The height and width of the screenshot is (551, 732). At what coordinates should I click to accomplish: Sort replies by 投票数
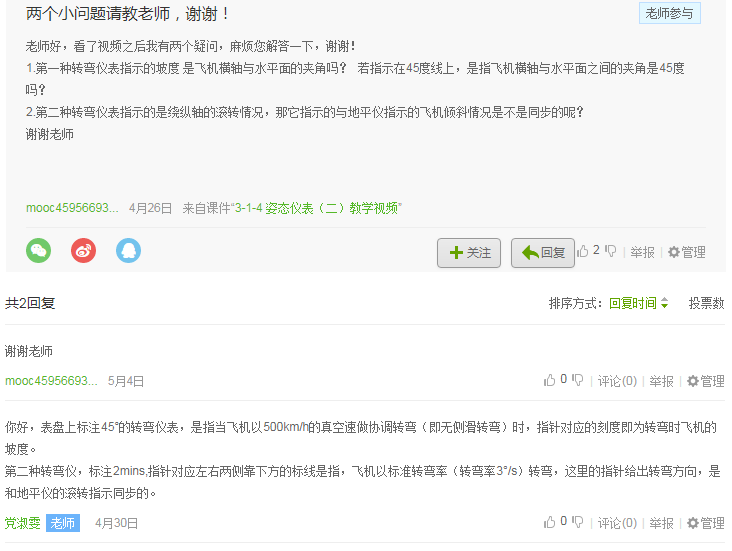click(706, 303)
